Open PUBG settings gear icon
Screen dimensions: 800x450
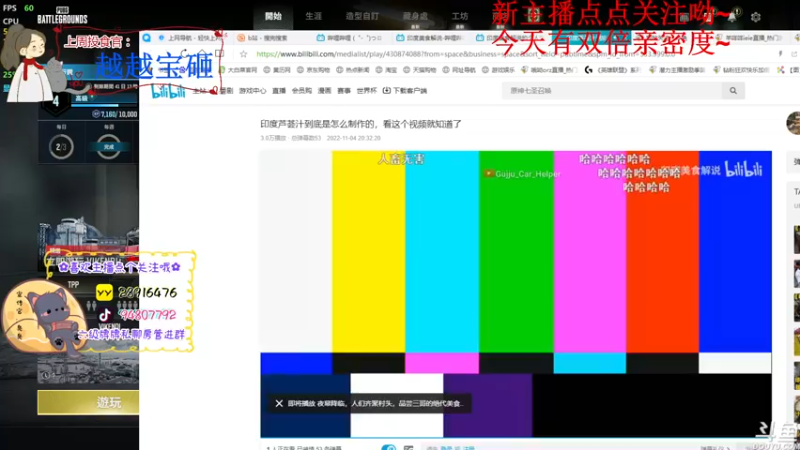coord(756,17)
